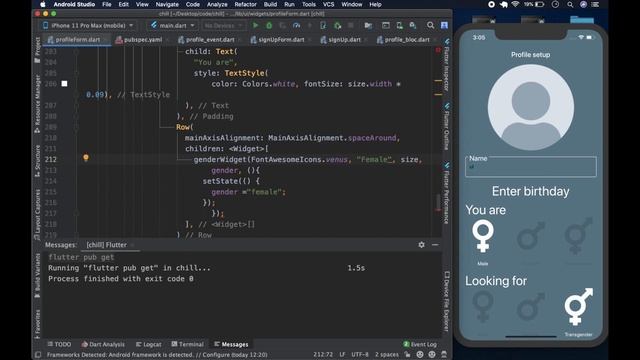Click the 212:72 cursor position indicator
This screenshot has height=360, width=640.
click(323, 355)
